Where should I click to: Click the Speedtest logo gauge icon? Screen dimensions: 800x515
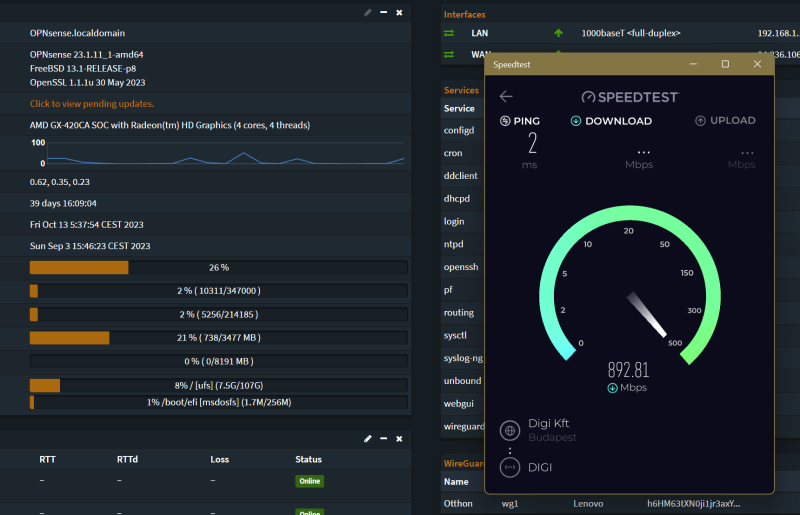point(588,97)
